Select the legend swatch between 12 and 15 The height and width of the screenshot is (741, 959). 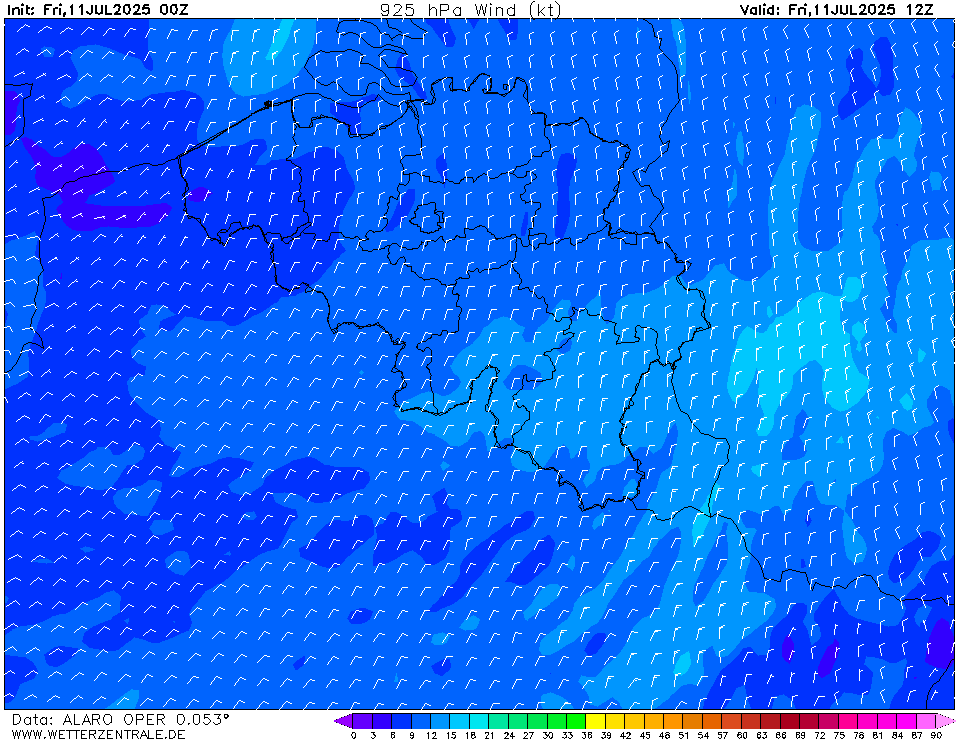coord(441,721)
